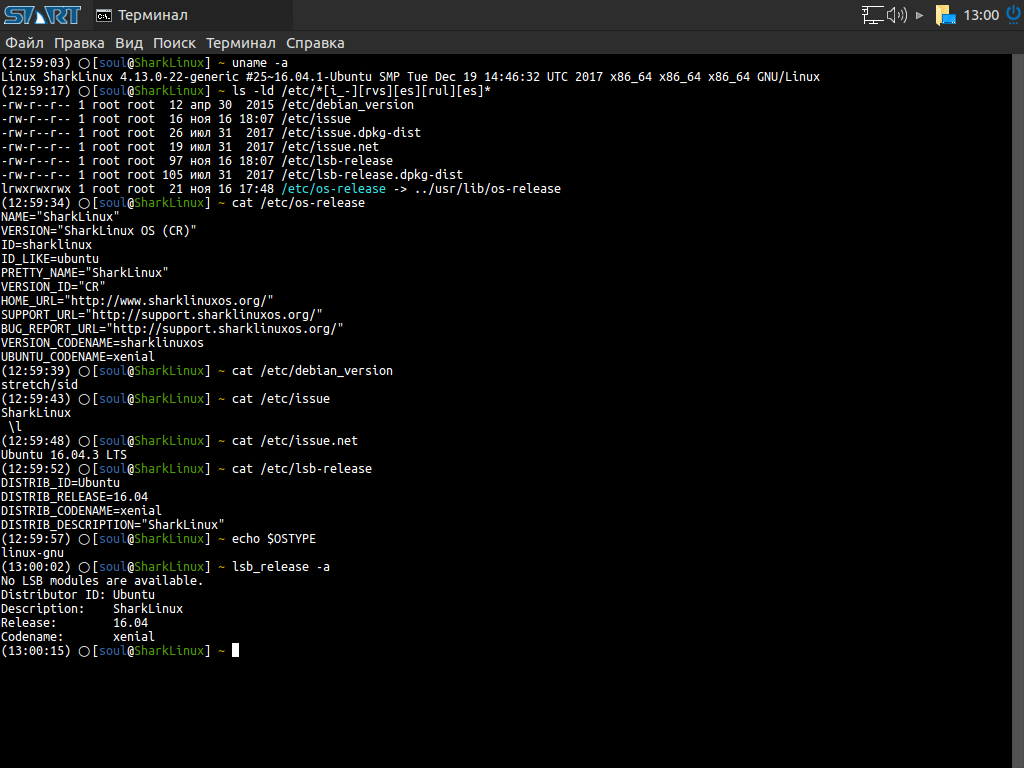Click the SUPPORT_URL line

161,315
